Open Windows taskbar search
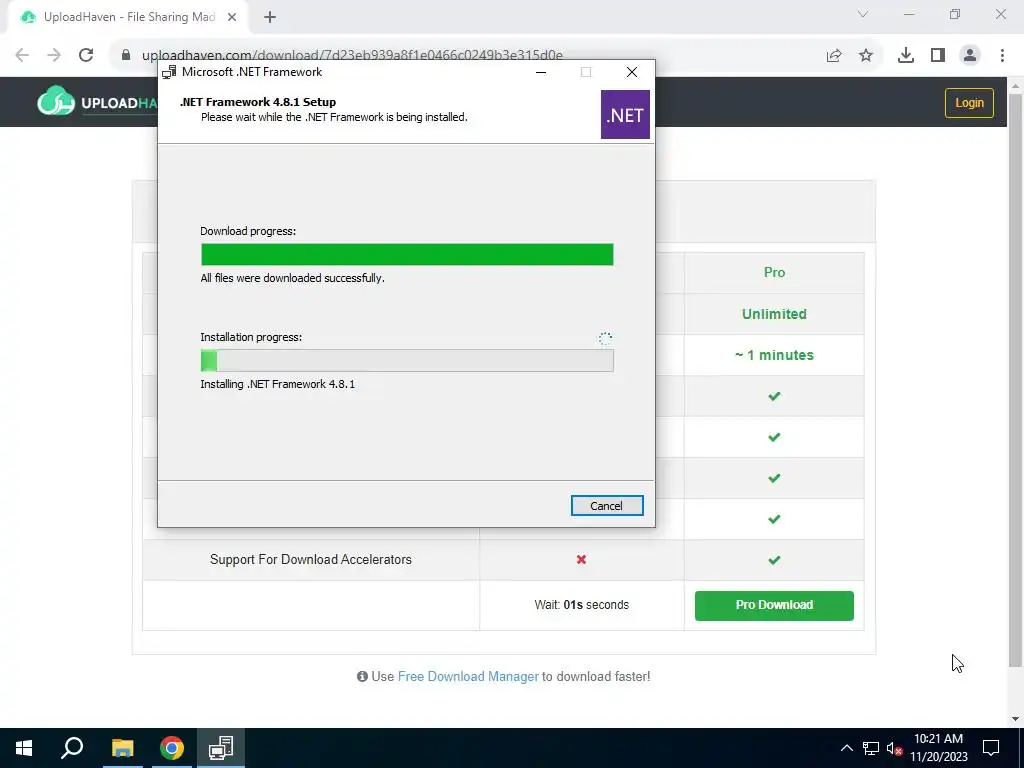The width and height of the screenshot is (1024, 768). point(72,748)
